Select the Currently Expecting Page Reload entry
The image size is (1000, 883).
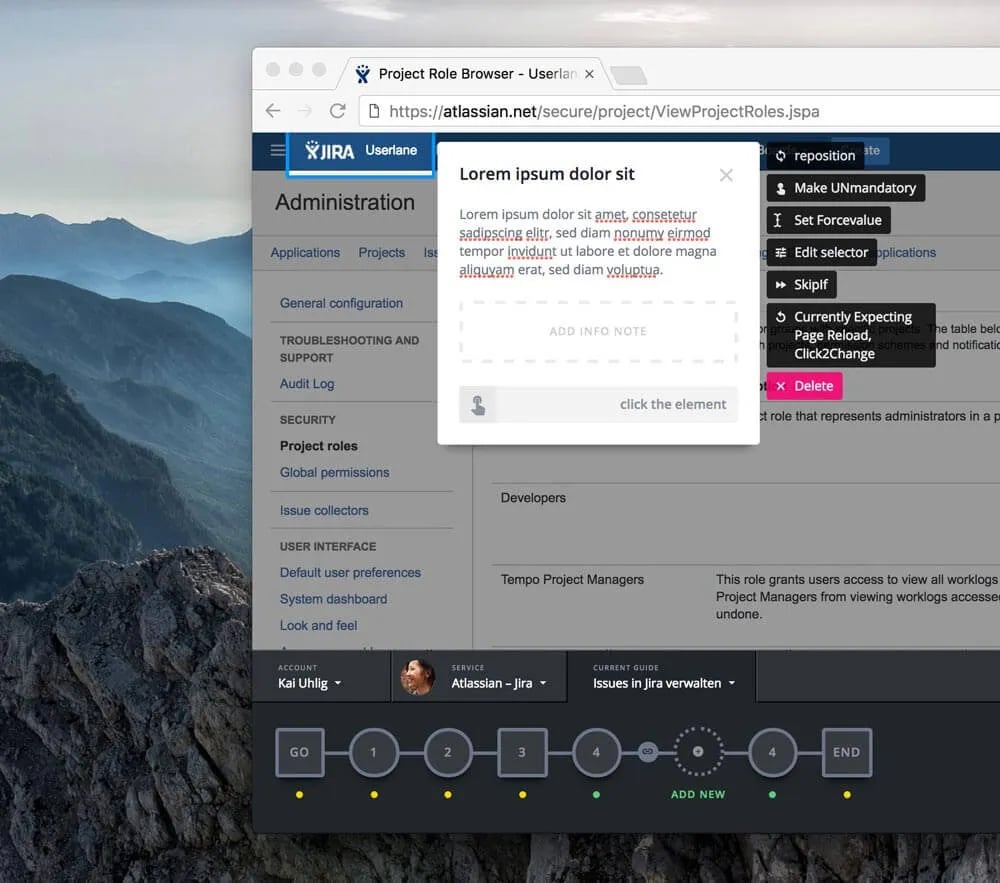coord(851,335)
